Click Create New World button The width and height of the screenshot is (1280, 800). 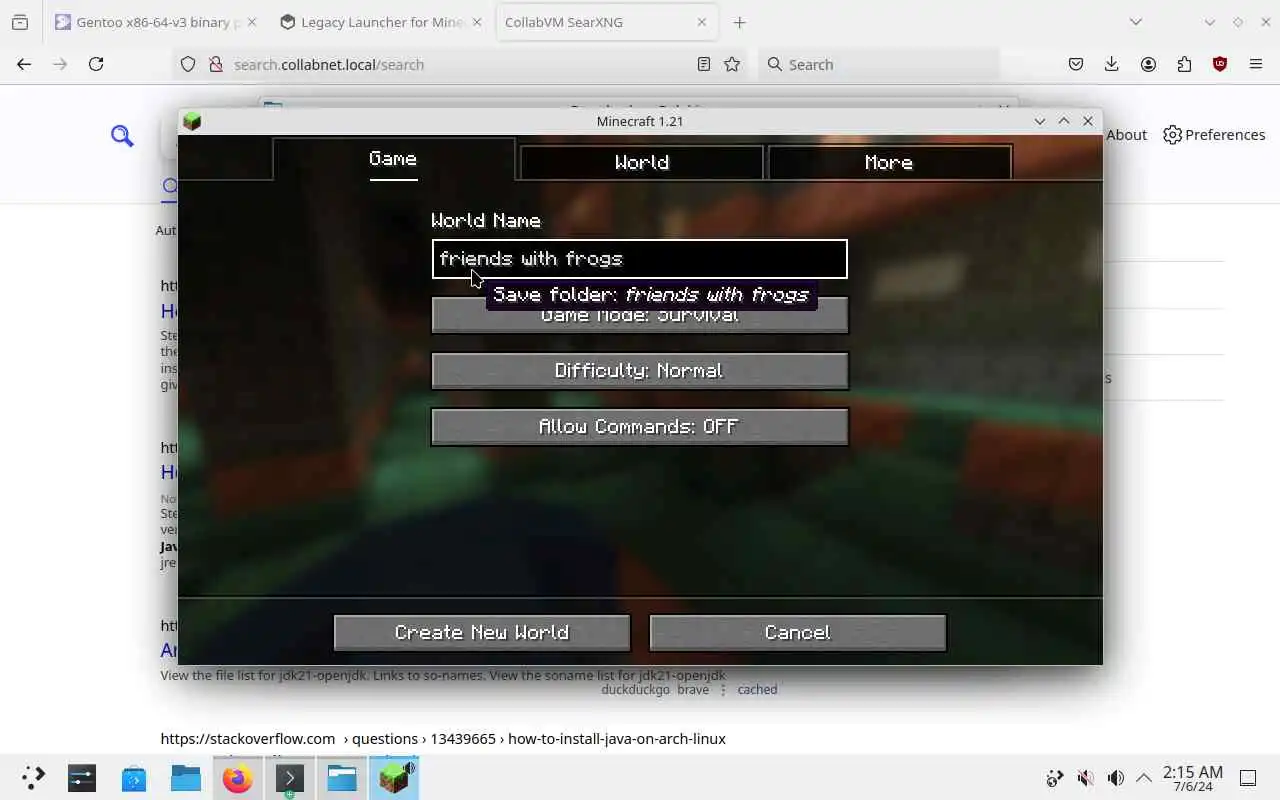(482, 633)
